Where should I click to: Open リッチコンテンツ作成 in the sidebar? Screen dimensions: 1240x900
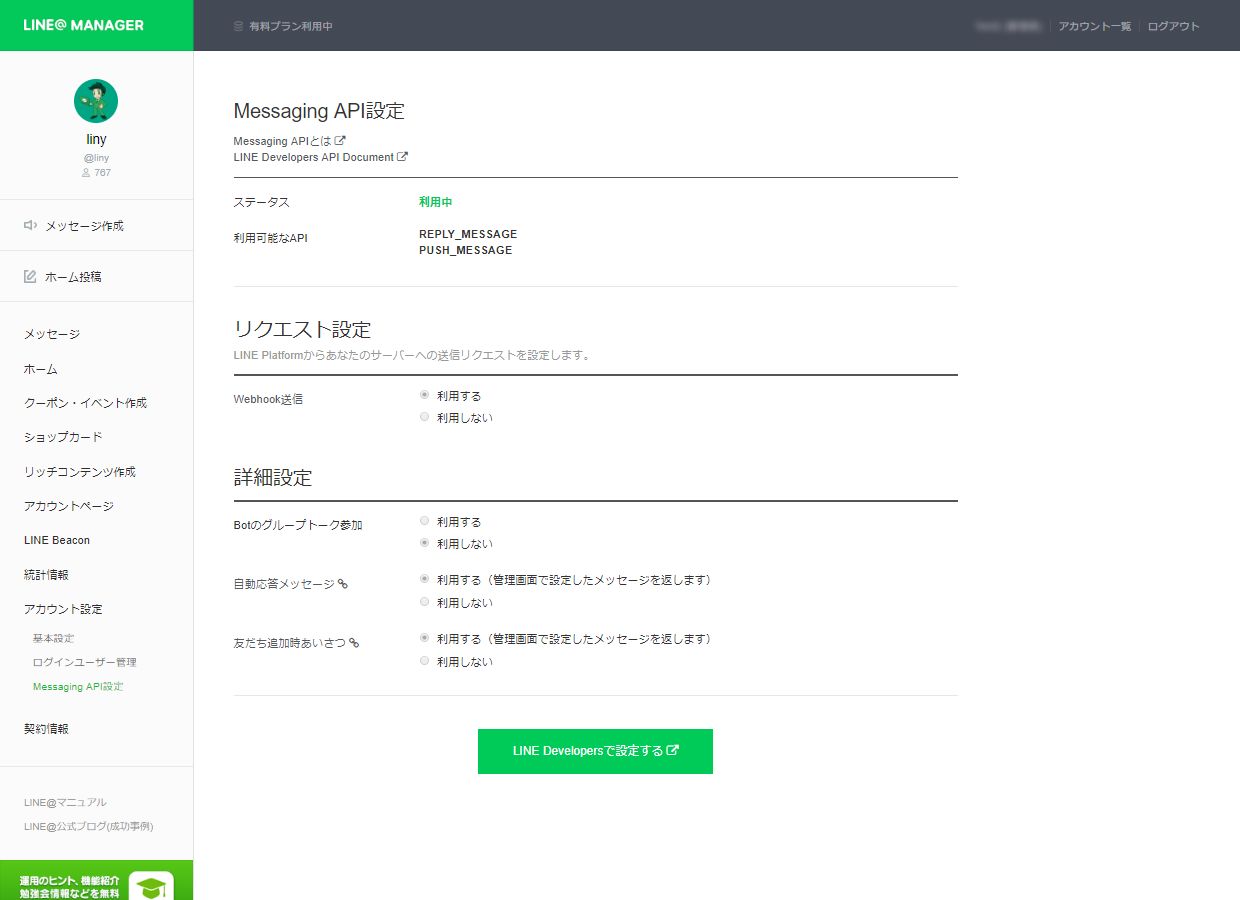(80, 472)
